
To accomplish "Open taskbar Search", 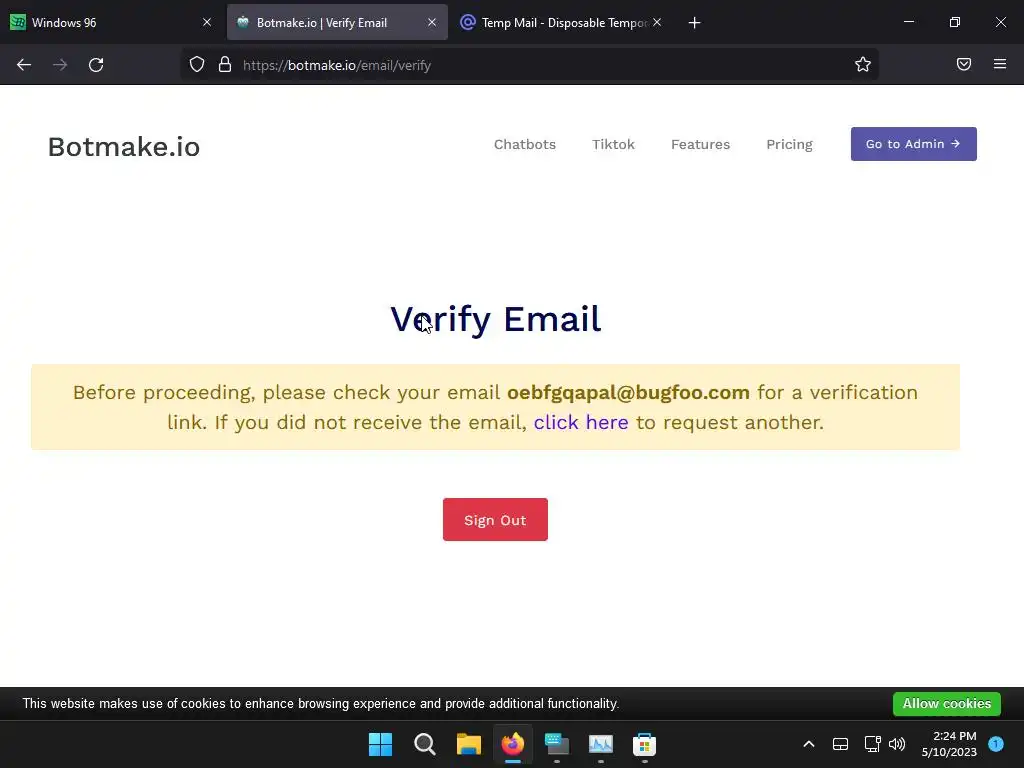I will click(x=424, y=744).
